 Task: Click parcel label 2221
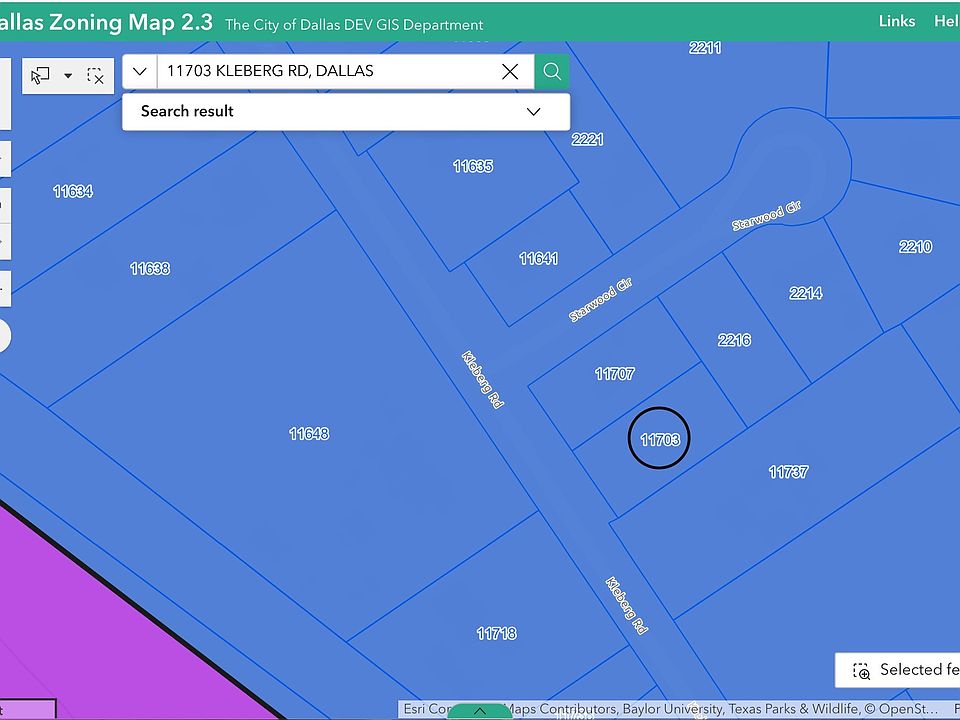click(x=588, y=140)
